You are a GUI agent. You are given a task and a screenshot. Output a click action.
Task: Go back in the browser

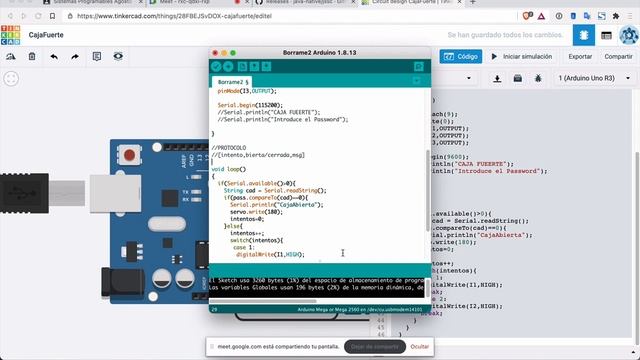pos(10,16)
